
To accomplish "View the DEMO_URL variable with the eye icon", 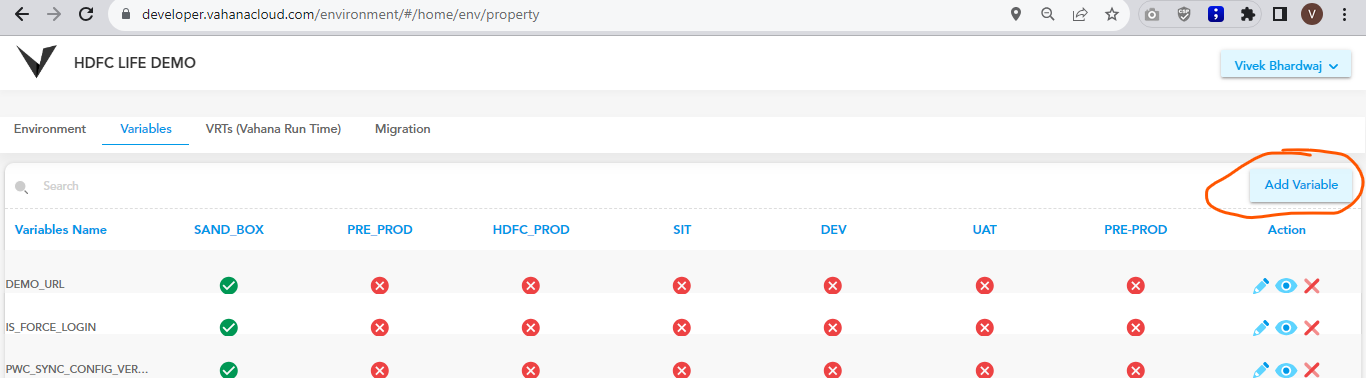I will pyautogui.click(x=1286, y=286).
